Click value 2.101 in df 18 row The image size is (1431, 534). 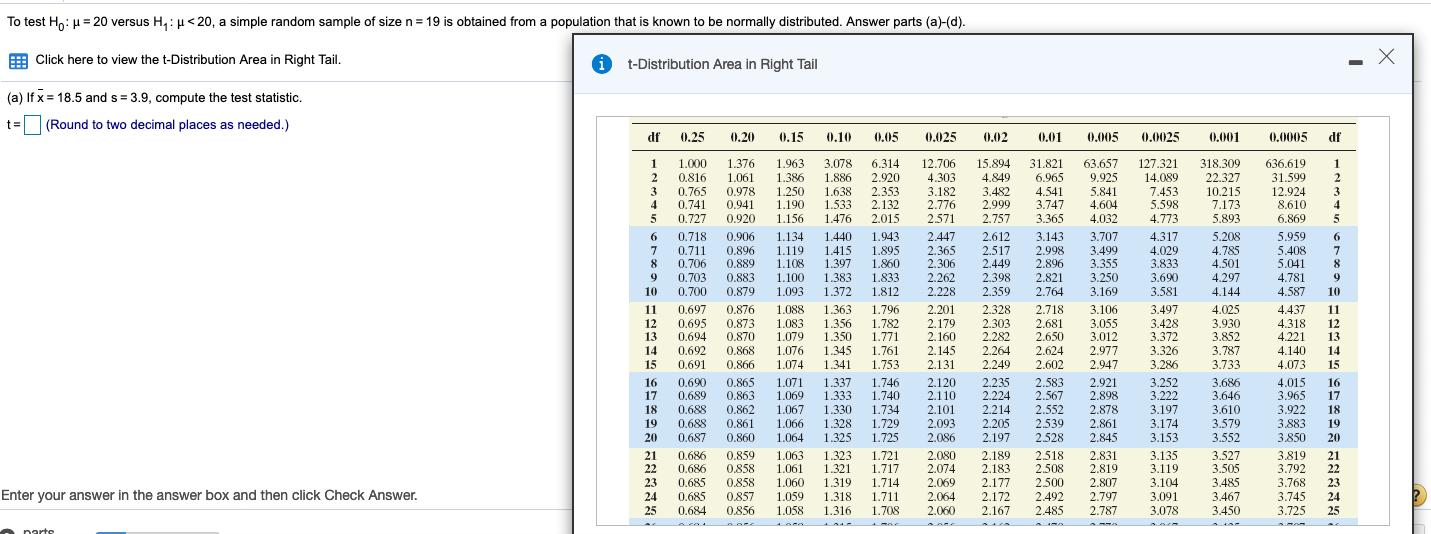click(941, 409)
